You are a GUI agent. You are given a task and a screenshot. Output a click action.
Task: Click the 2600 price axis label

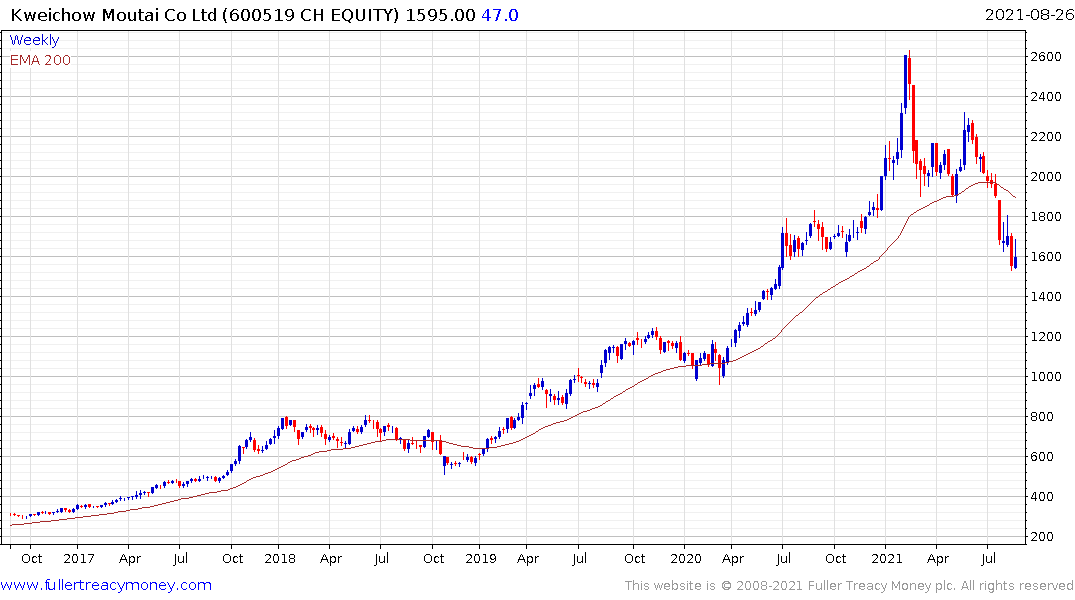pyautogui.click(x=1046, y=57)
